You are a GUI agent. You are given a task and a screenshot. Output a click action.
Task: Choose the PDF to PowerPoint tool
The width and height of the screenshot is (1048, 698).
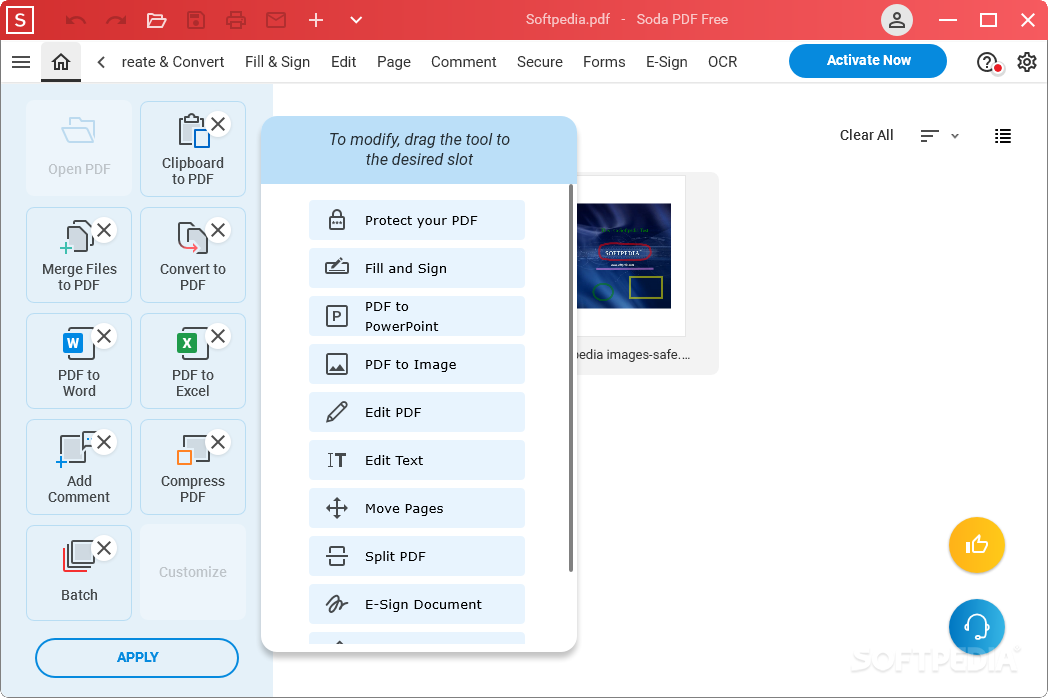coord(417,316)
